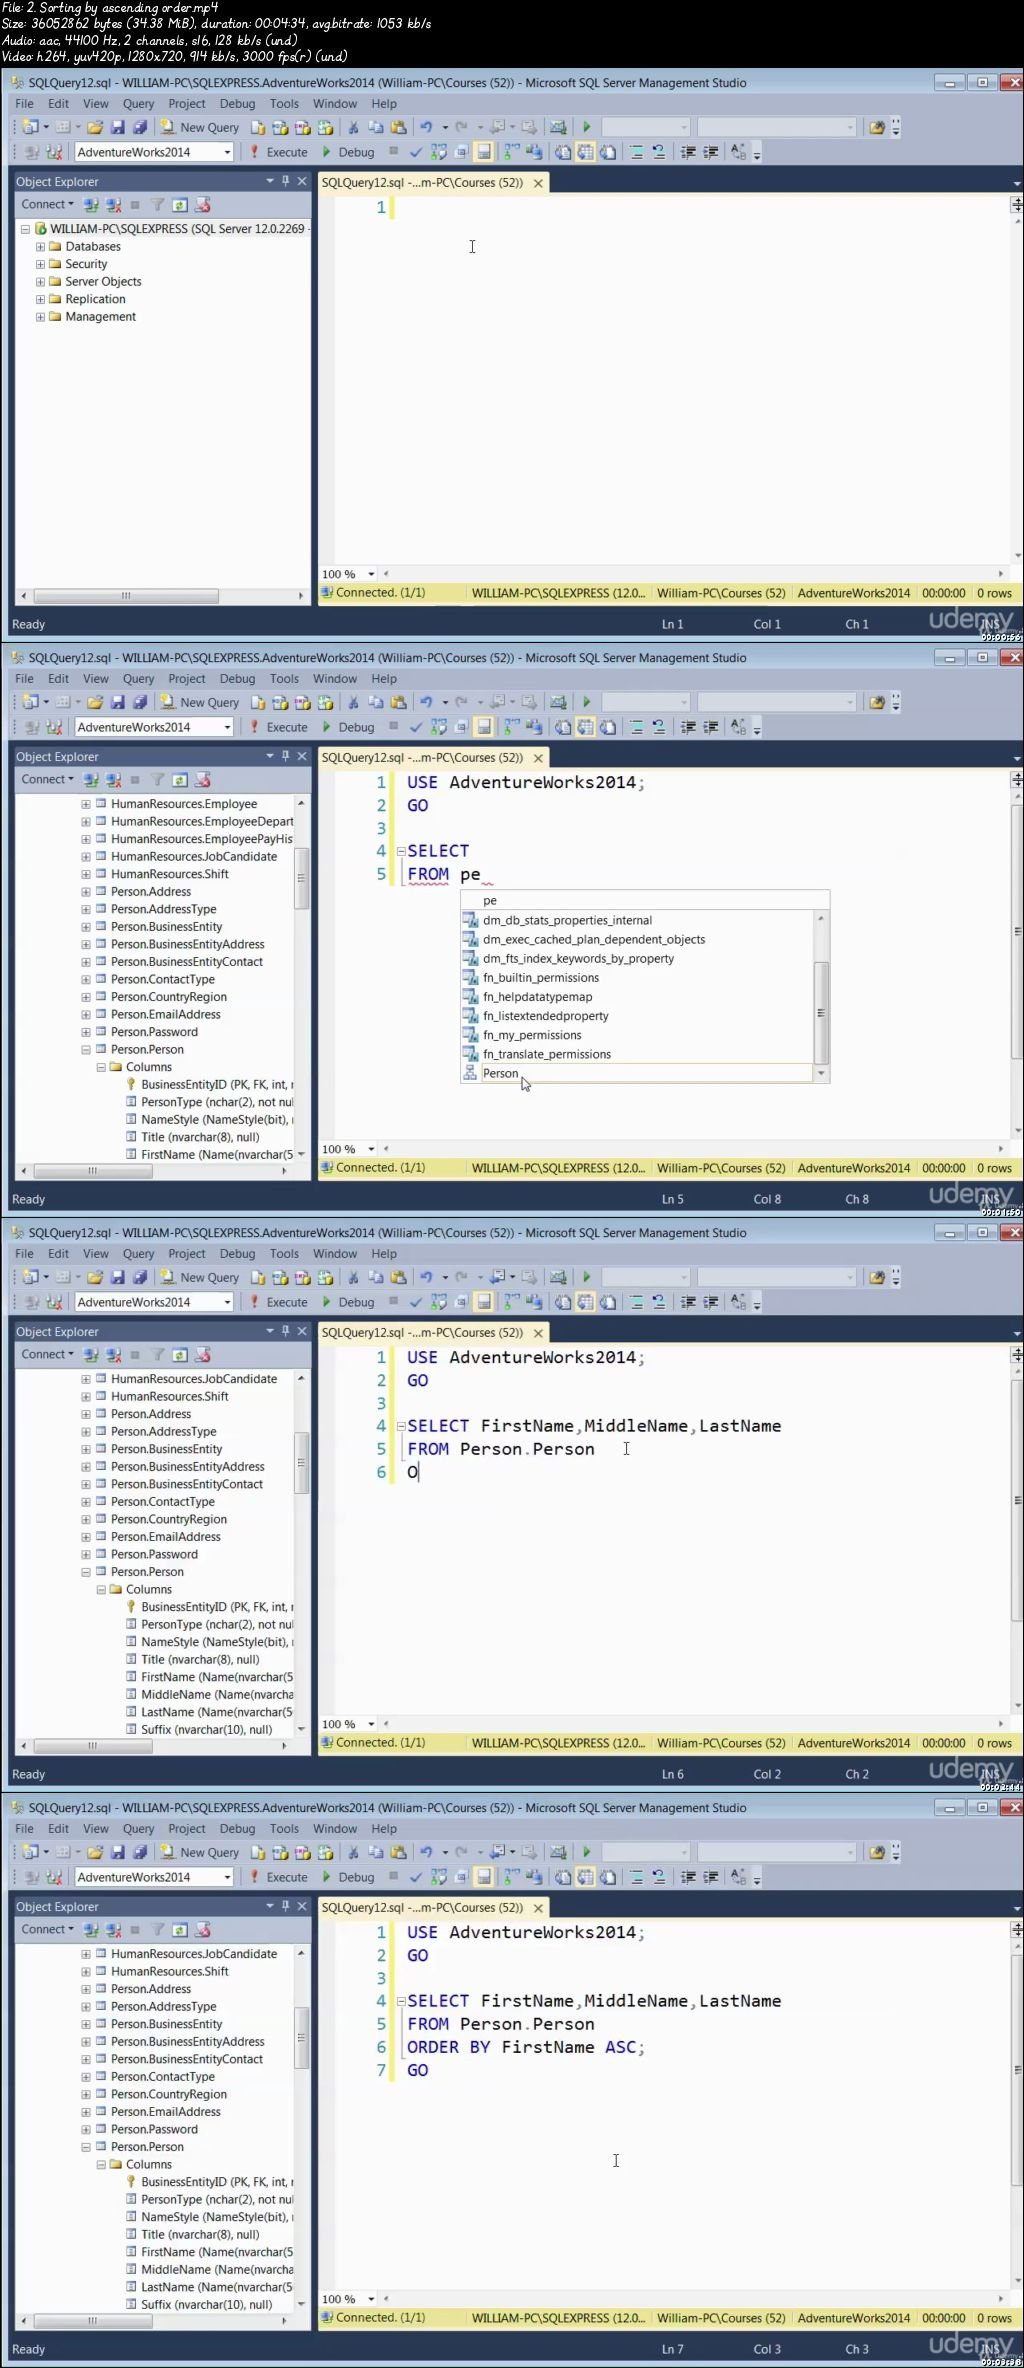Select HumanResources.EmployeePayHis table in the second frame

pyautogui.click(x=202, y=839)
